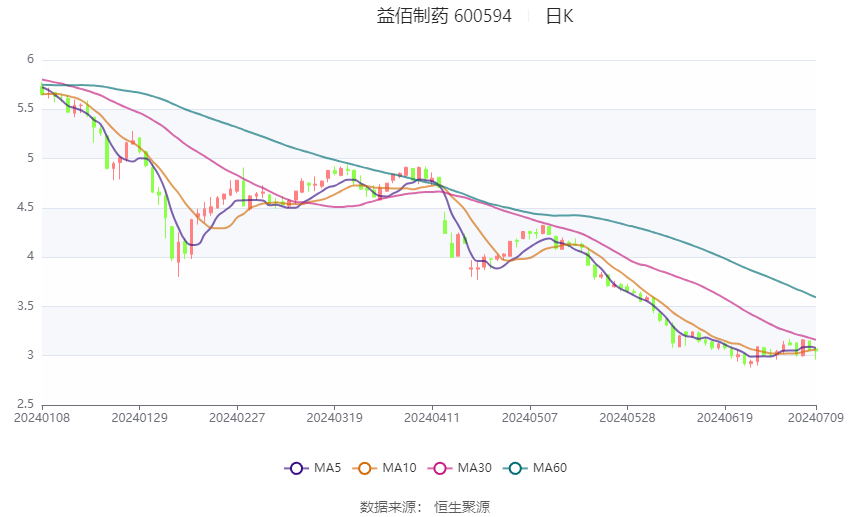Click the 5.5 price axis label
Image resolution: width=850 pixels, height=517 pixels.
point(25,108)
